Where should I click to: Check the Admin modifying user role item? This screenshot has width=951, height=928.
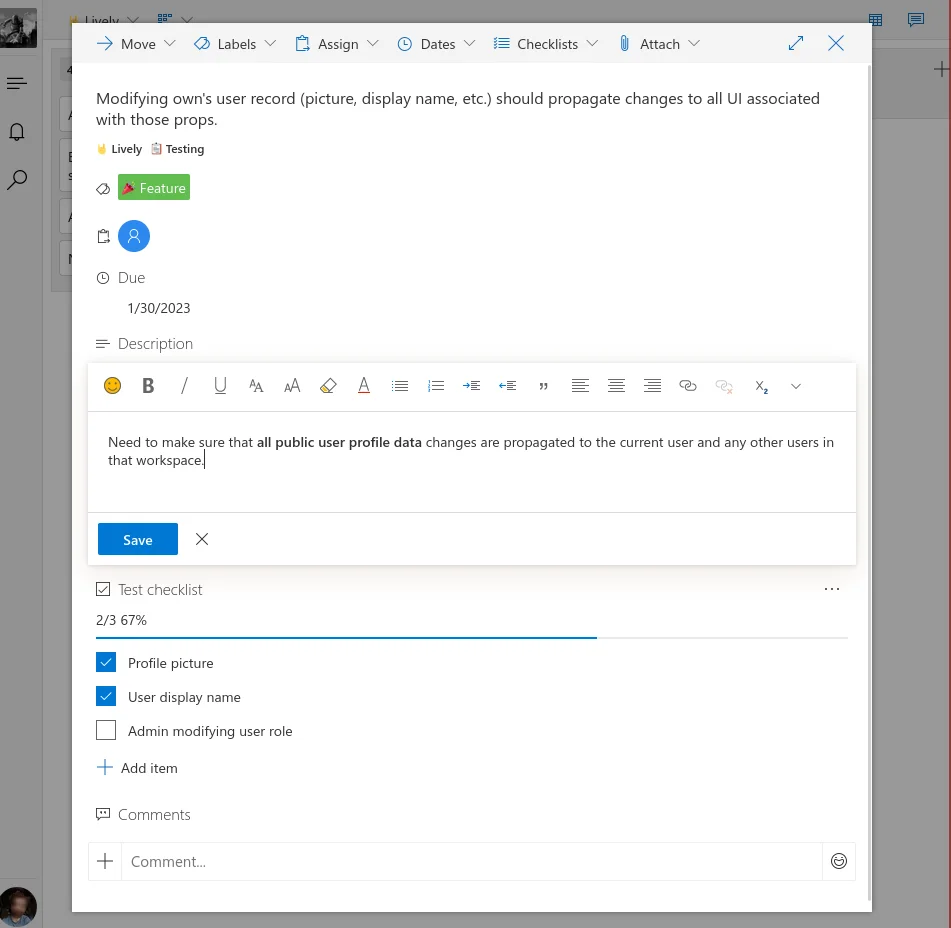click(x=106, y=730)
